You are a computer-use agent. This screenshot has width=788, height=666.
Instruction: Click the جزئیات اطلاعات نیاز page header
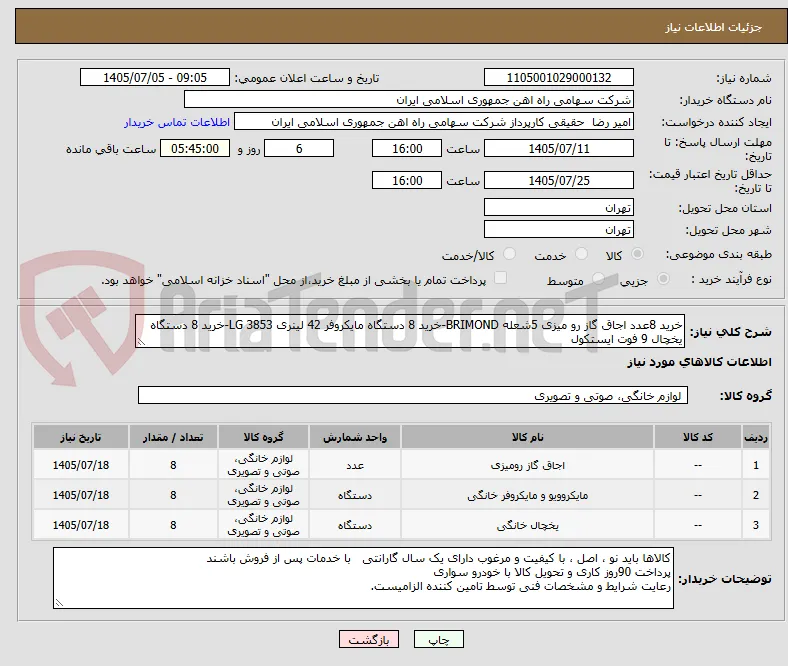tap(714, 27)
